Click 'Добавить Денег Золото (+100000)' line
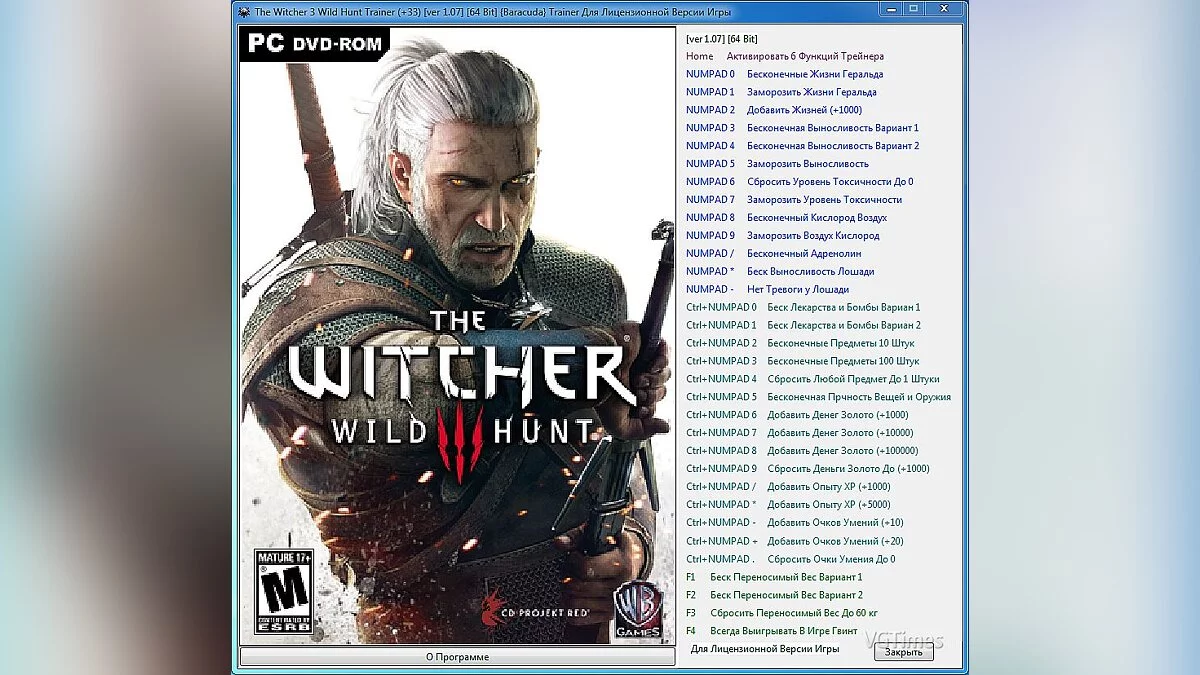The width and height of the screenshot is (1200, 675). tap(843, 452)
